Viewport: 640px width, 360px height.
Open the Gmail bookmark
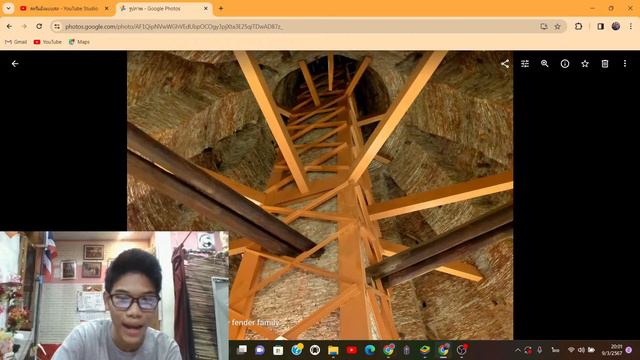16,42
